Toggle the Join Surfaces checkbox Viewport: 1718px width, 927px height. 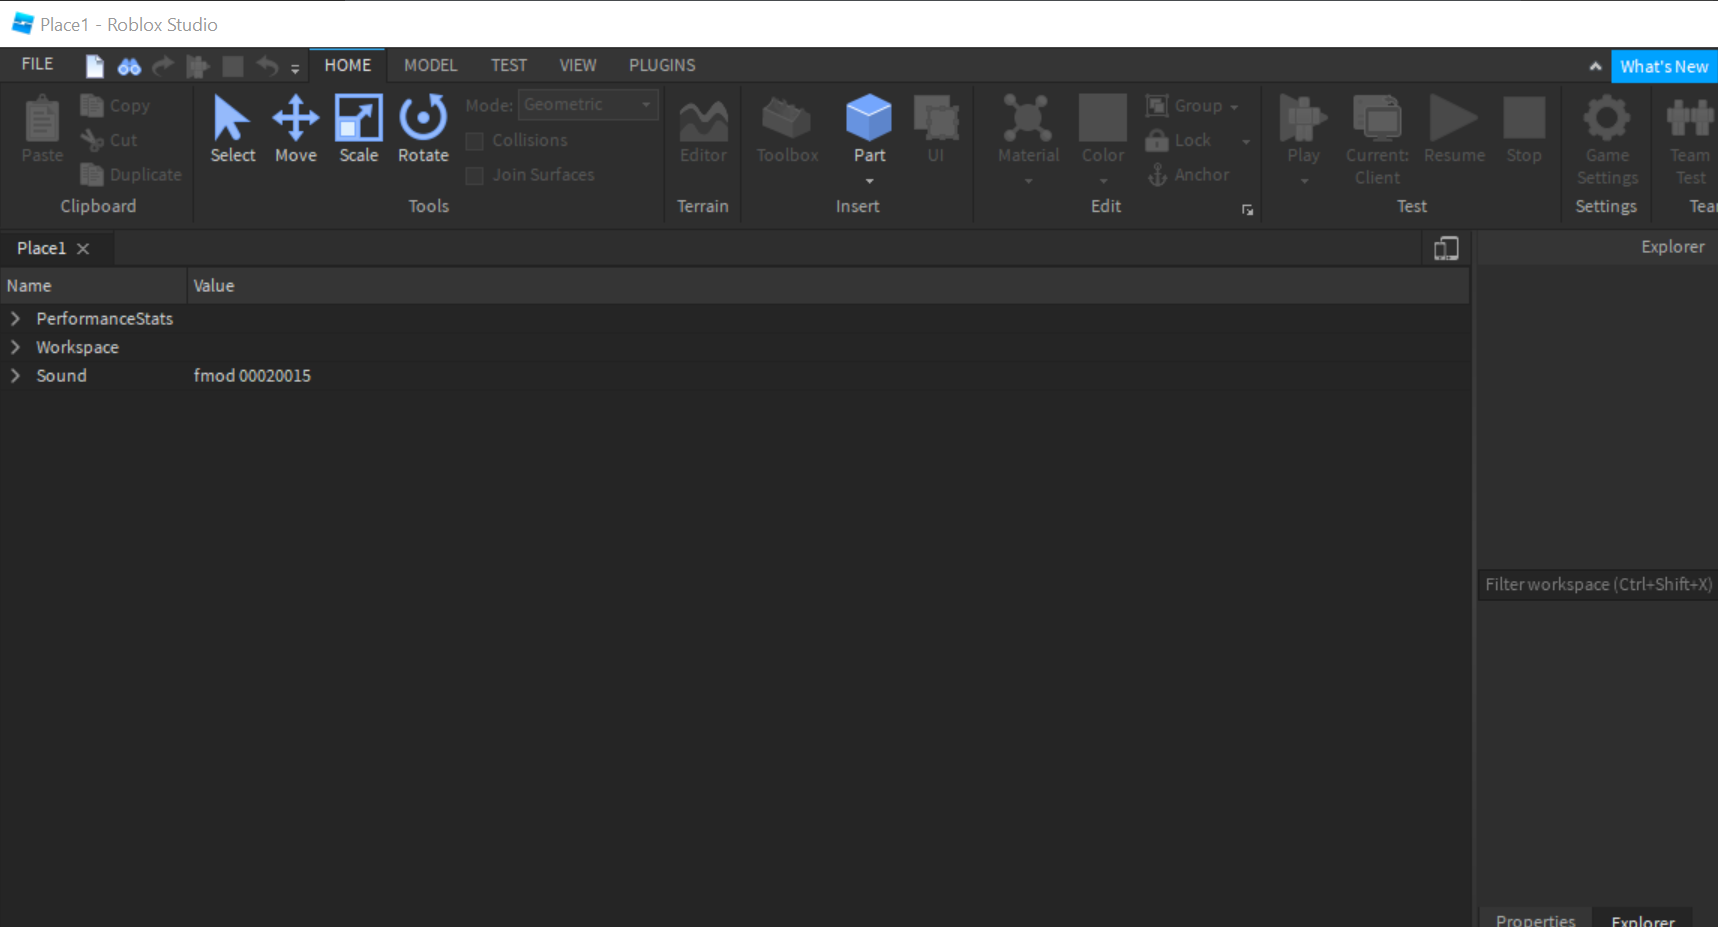[x=475, y=176]
